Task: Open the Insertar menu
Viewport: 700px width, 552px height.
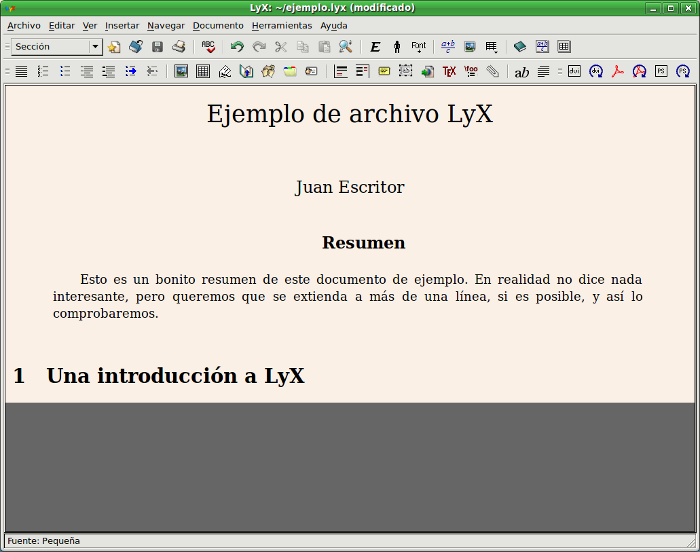Action: coord(122,26)
